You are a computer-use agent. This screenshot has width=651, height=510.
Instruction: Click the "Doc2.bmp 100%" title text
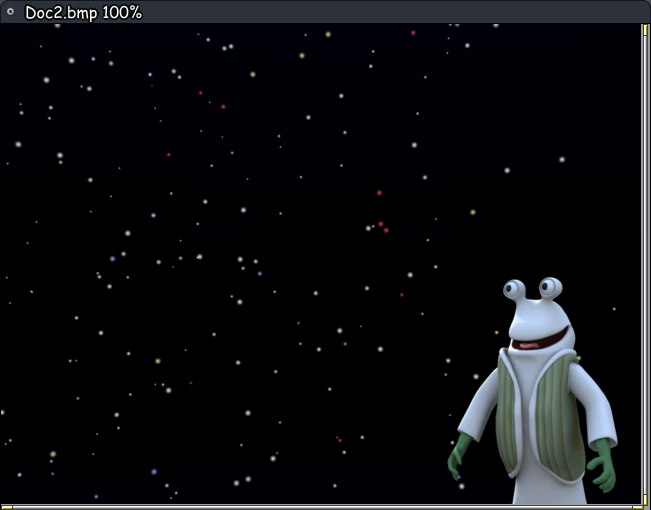(x=83, y=13)
